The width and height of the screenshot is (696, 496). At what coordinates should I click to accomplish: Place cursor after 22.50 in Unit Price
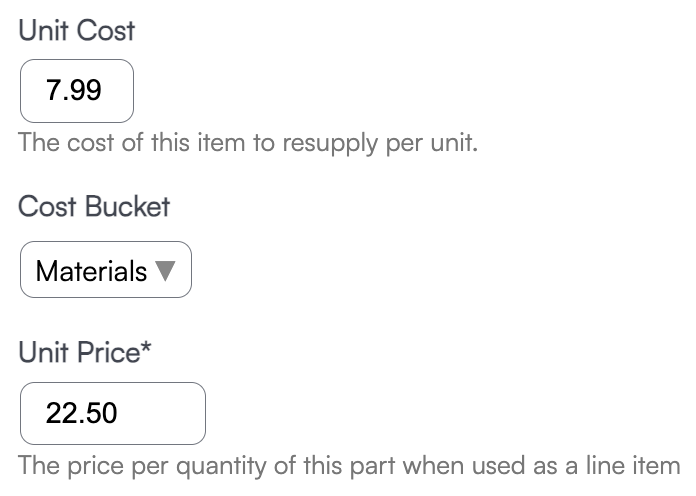120,412
